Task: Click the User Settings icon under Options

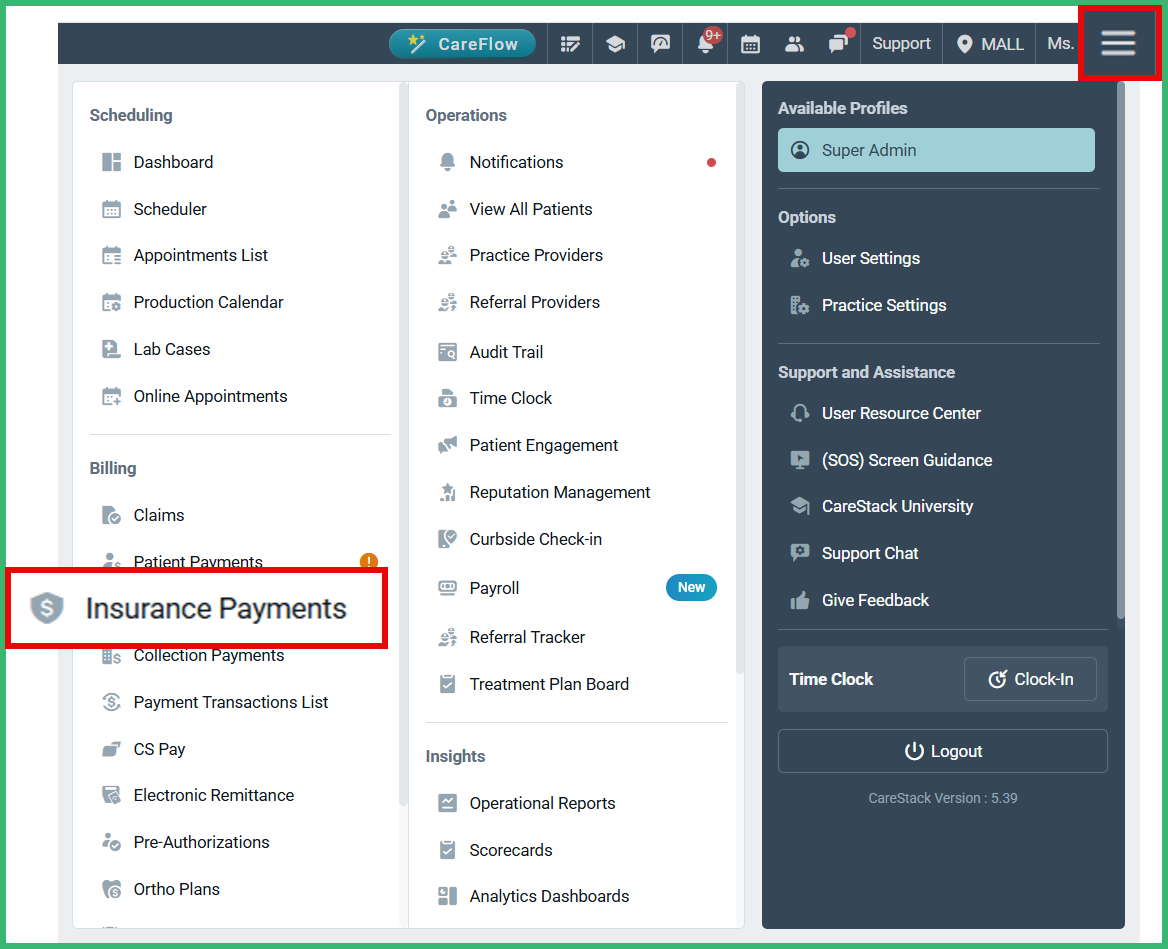Action: [800, 258]
